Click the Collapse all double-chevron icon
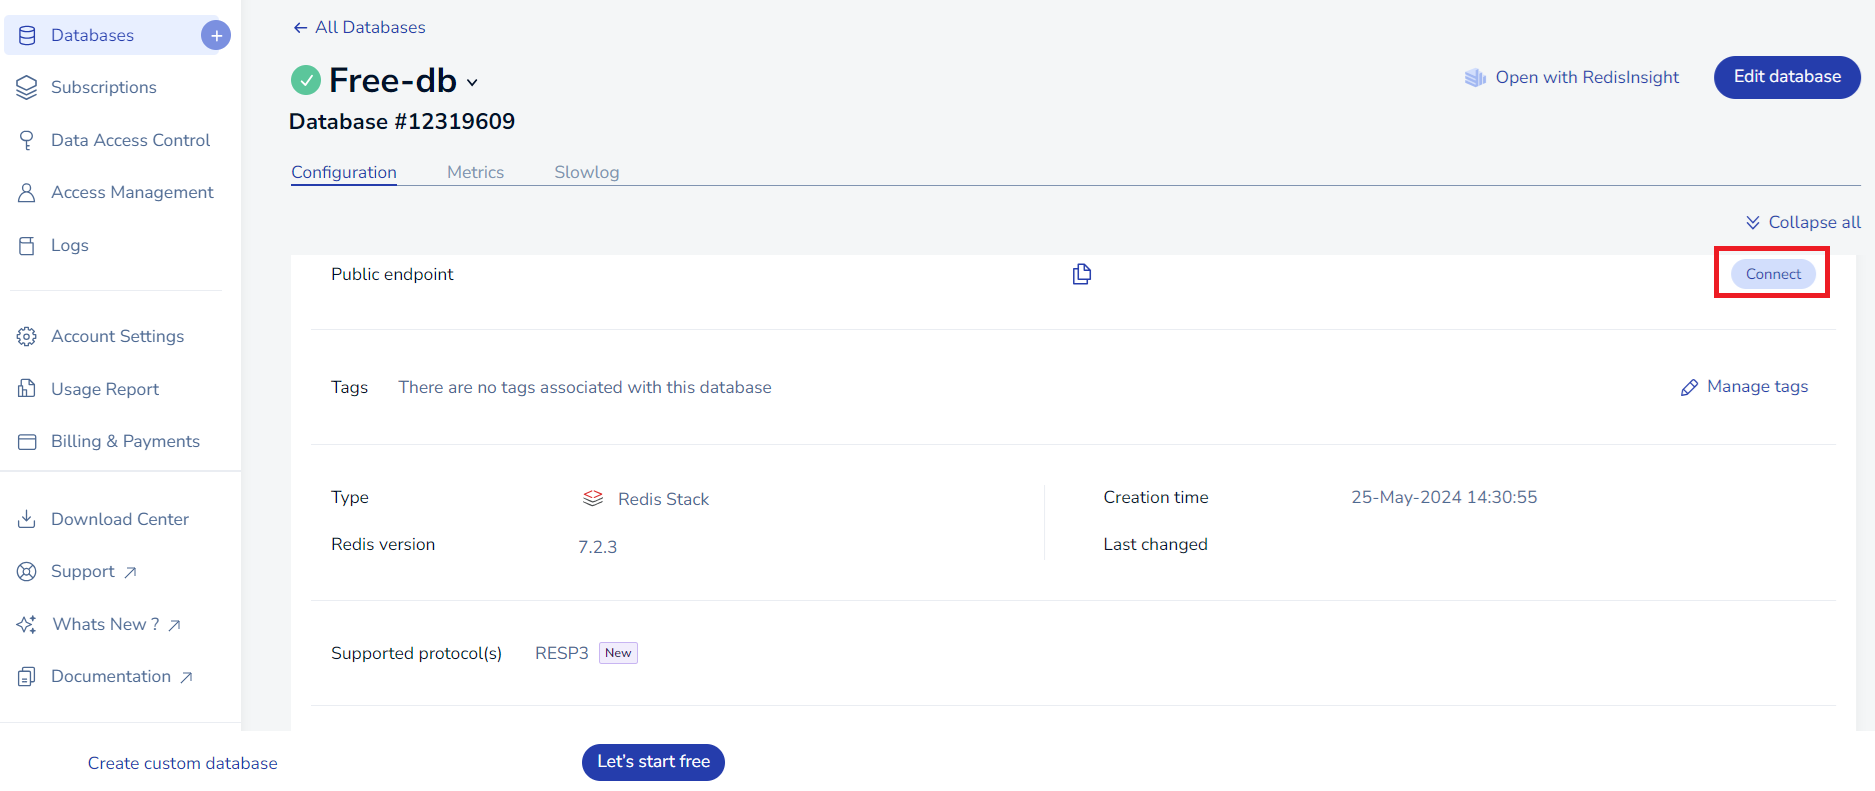Image resolution: width=1875 pixels, height=791 pixels. (x=1753, y=222)
